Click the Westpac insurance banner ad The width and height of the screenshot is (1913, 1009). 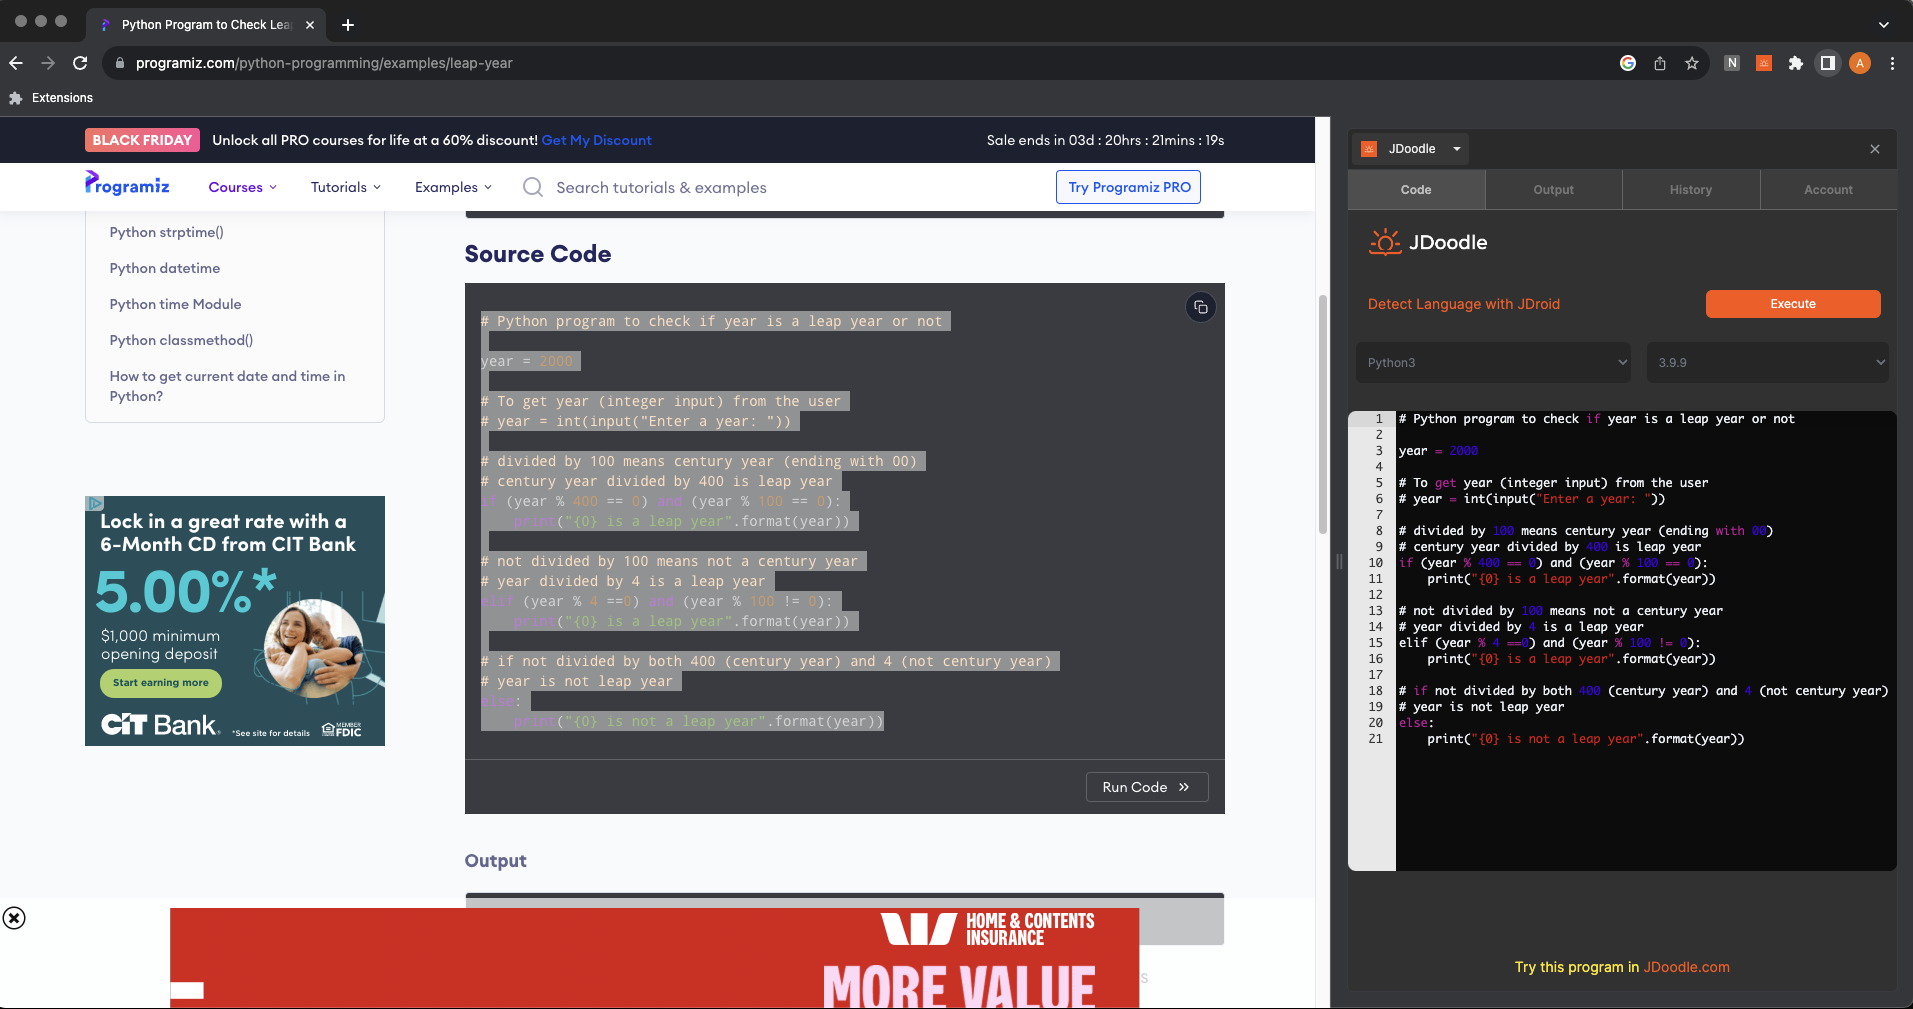[654, 958]
